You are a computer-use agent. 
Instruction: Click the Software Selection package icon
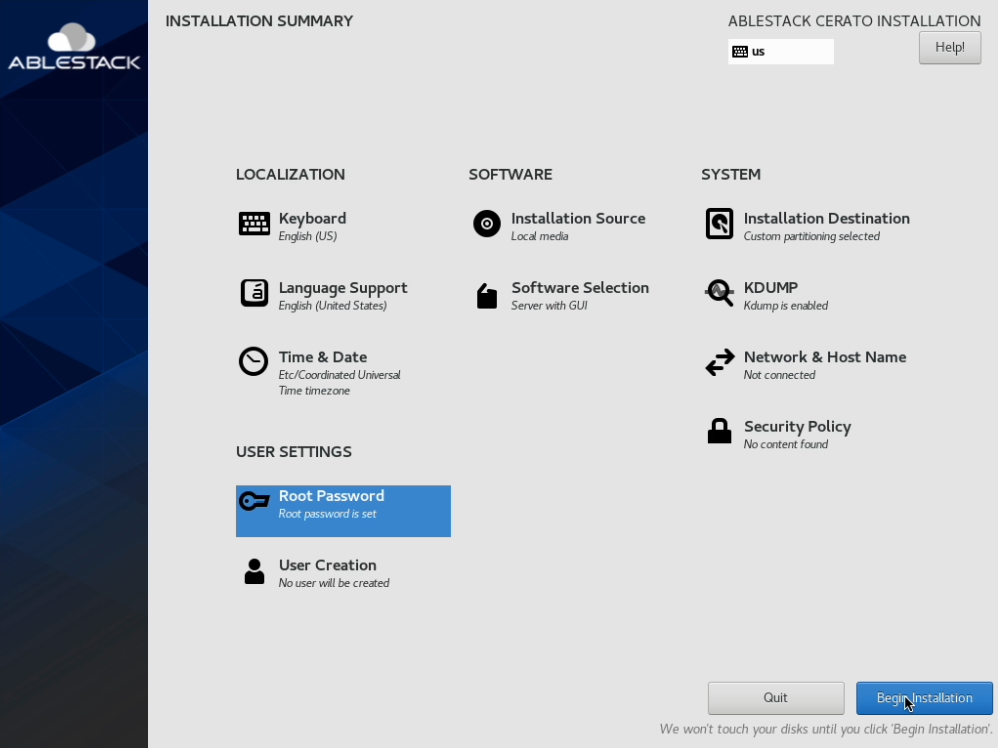click(487, 296)
